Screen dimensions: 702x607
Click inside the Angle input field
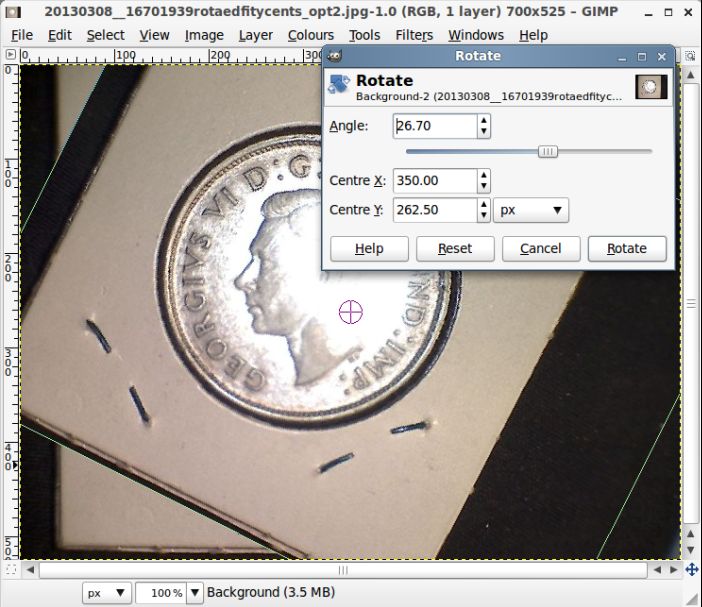[435, 126]
